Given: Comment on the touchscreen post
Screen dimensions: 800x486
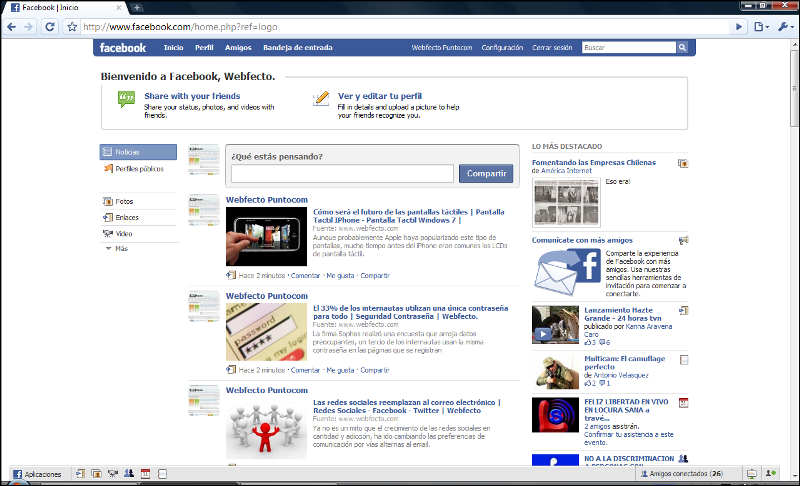Looking at the screenshot, I should pos(305,275).
